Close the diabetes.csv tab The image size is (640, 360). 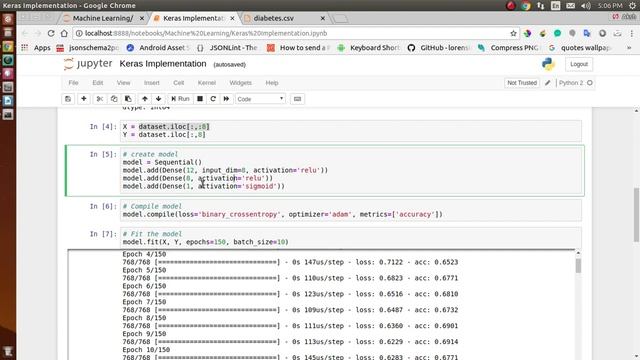pyautogui.click(x=322, y=18)
